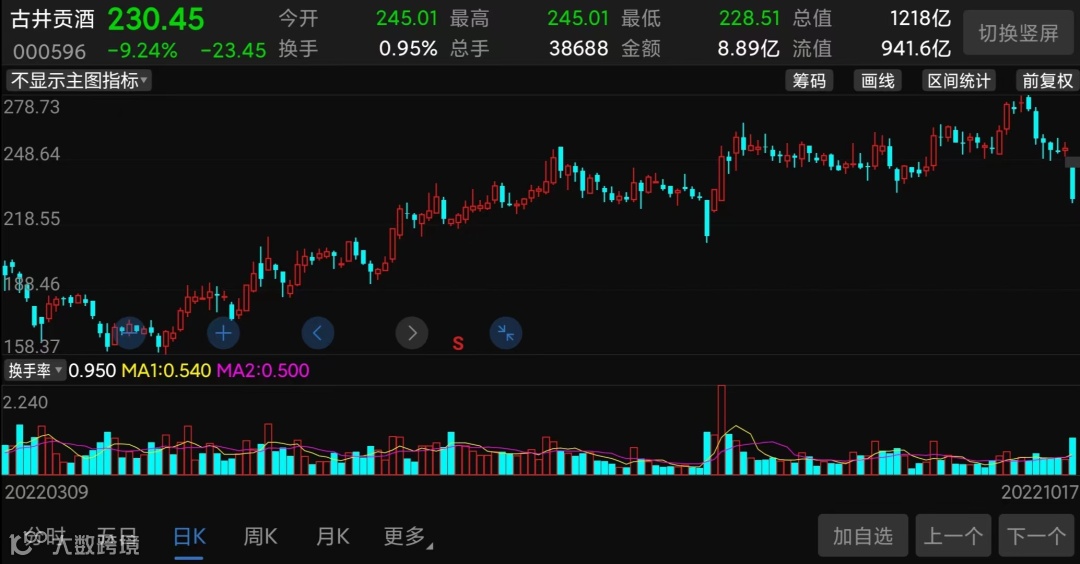Image resolution: width=1080 pixels, height=564 pixels.
Task: Switch to the 五日 tab
Action: (x=117, y=536)
